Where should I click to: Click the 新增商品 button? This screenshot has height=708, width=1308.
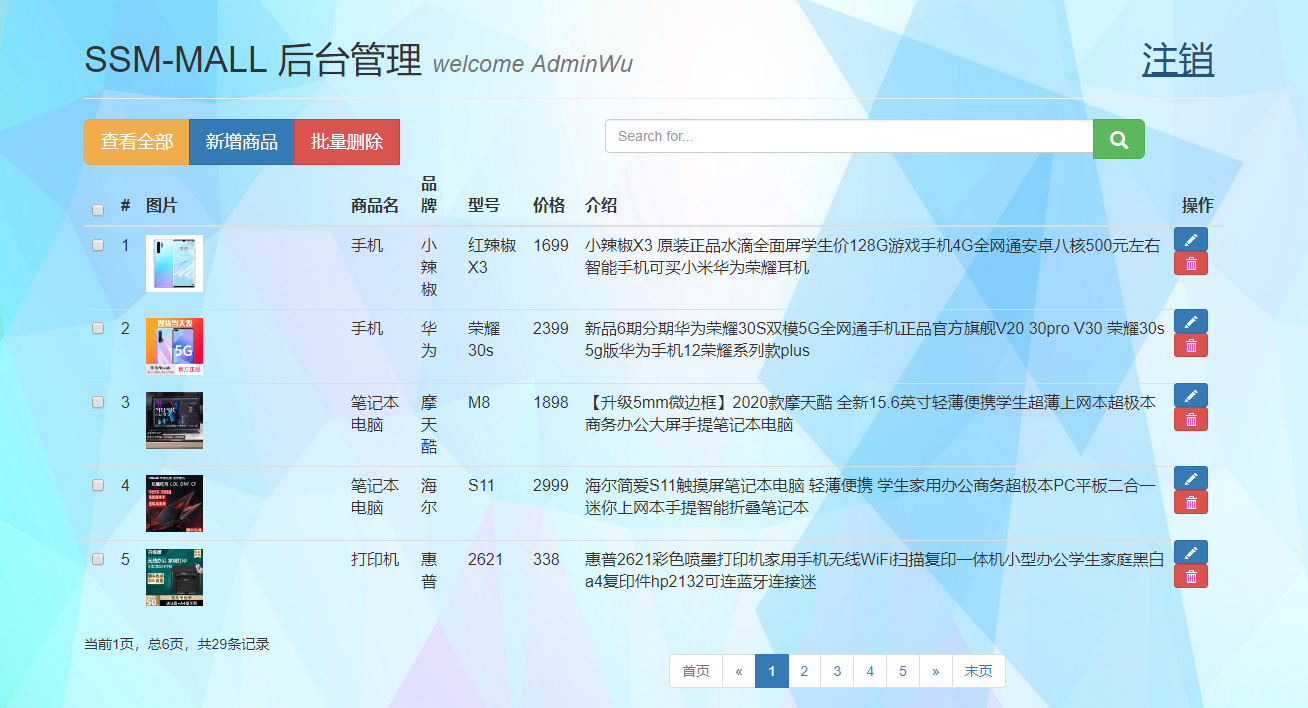click(x=241, y=142)
